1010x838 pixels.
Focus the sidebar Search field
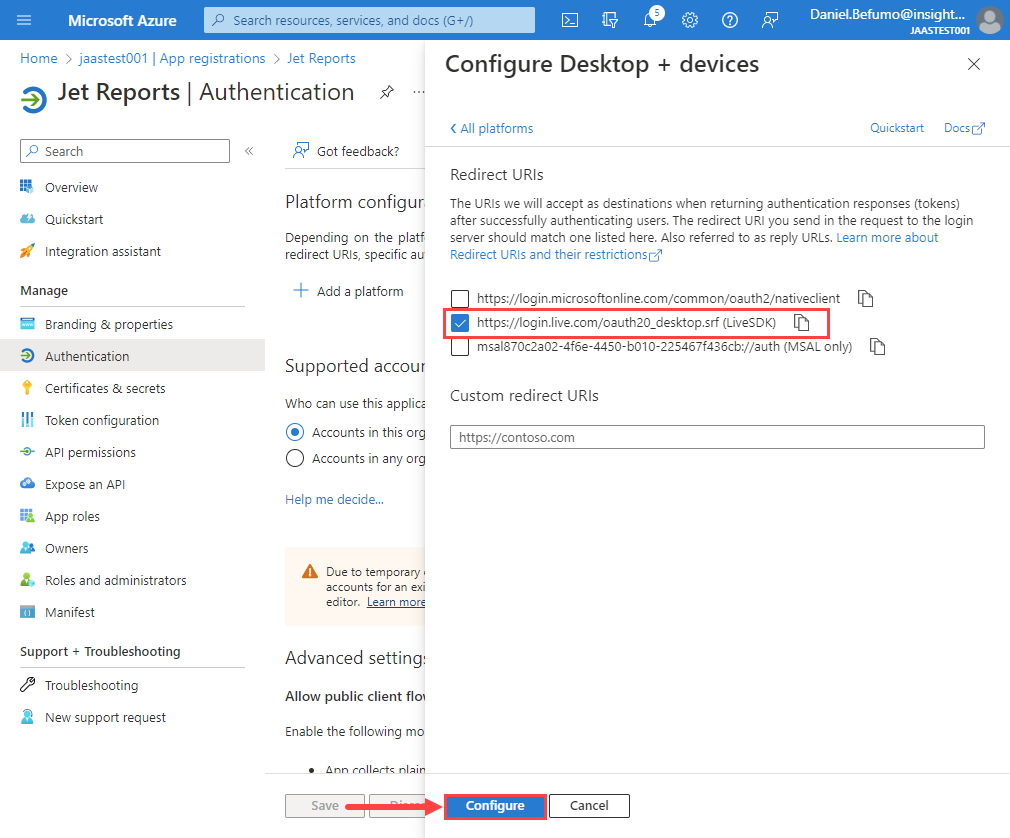tap(125, 151)
